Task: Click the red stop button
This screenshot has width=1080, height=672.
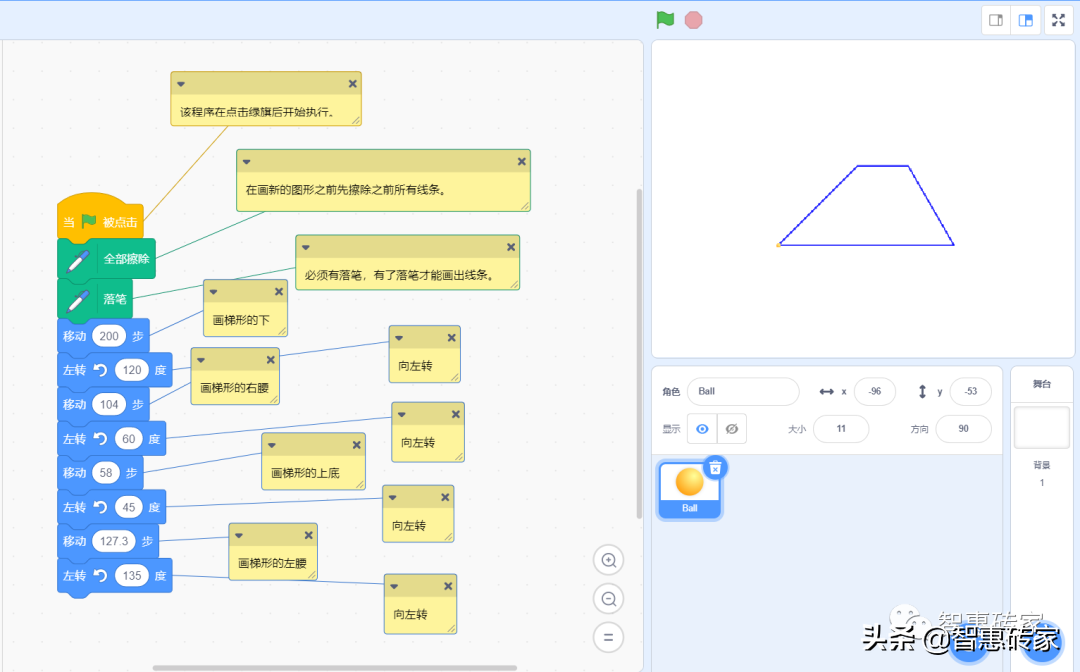Action: (694, 20)
